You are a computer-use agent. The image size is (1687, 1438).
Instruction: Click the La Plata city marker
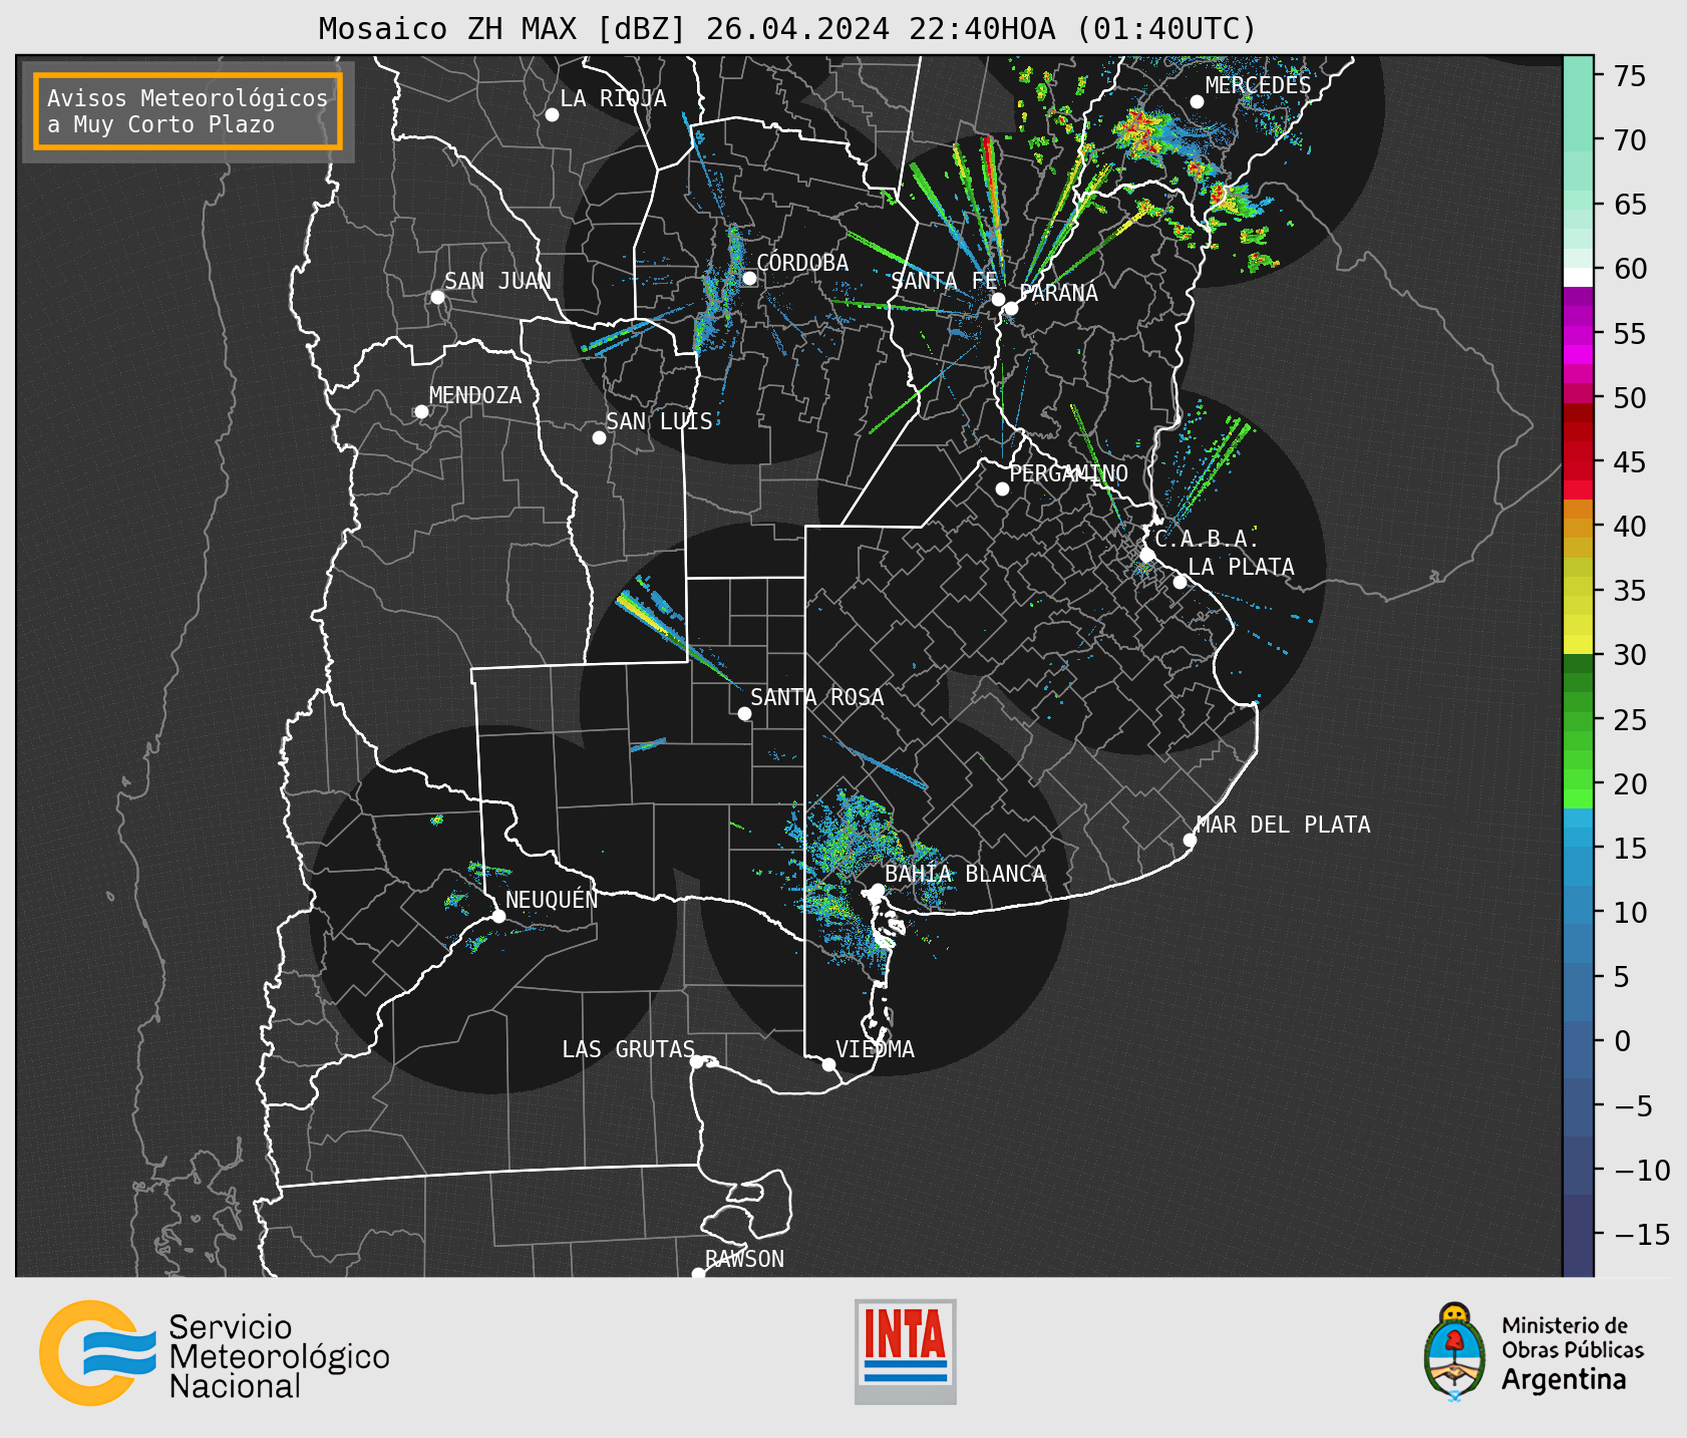point(1180,582)
